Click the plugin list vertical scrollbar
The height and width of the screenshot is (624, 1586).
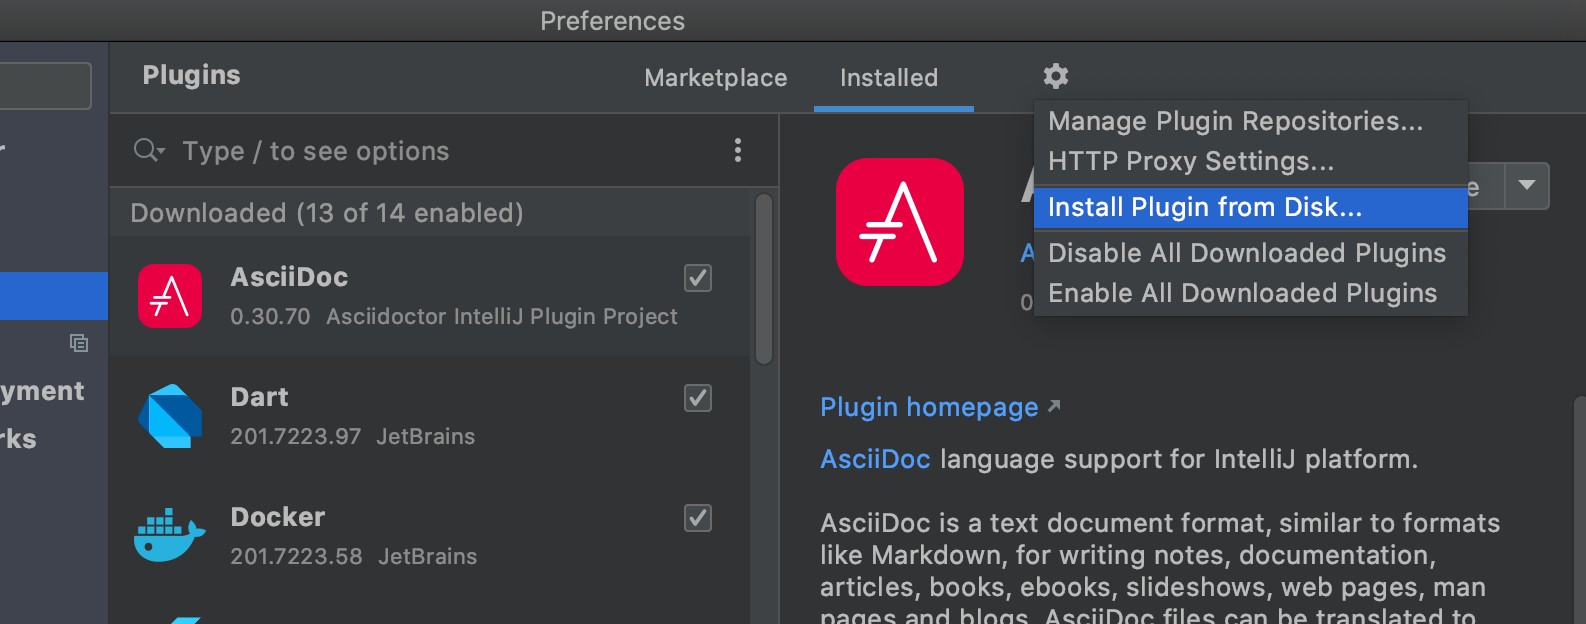click(764, 280)
